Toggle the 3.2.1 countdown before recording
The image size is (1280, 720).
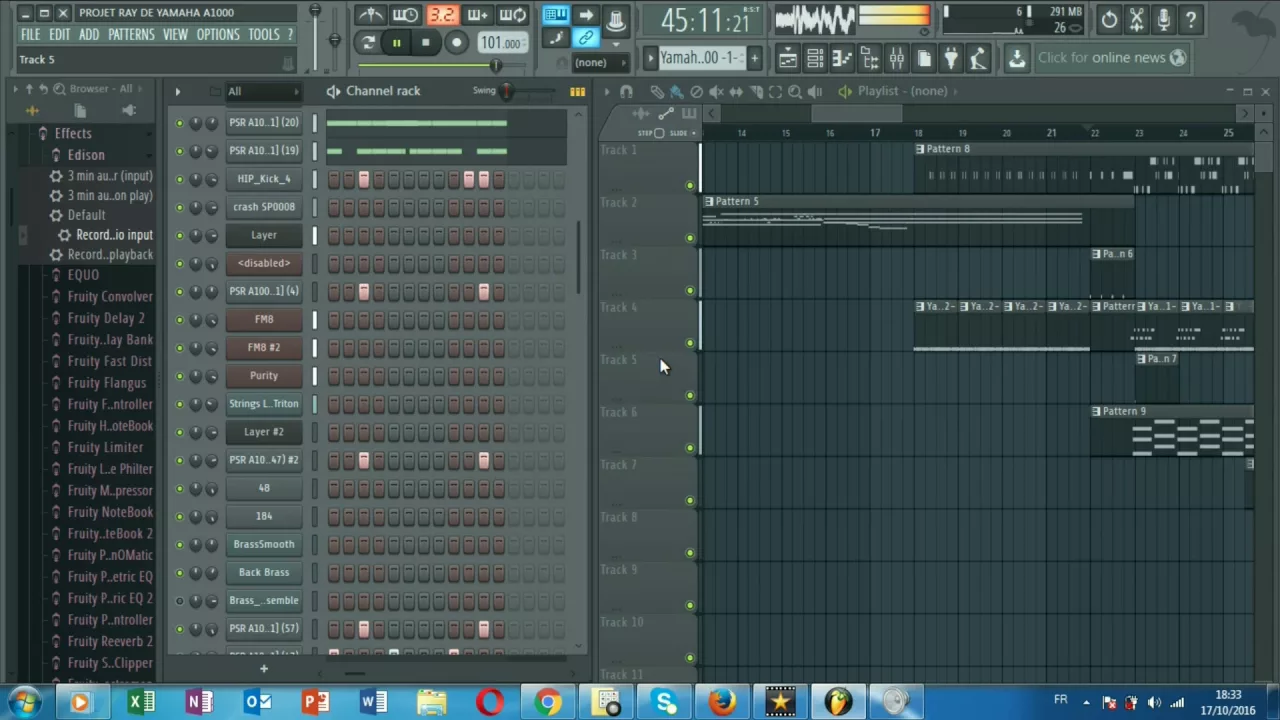441,15
